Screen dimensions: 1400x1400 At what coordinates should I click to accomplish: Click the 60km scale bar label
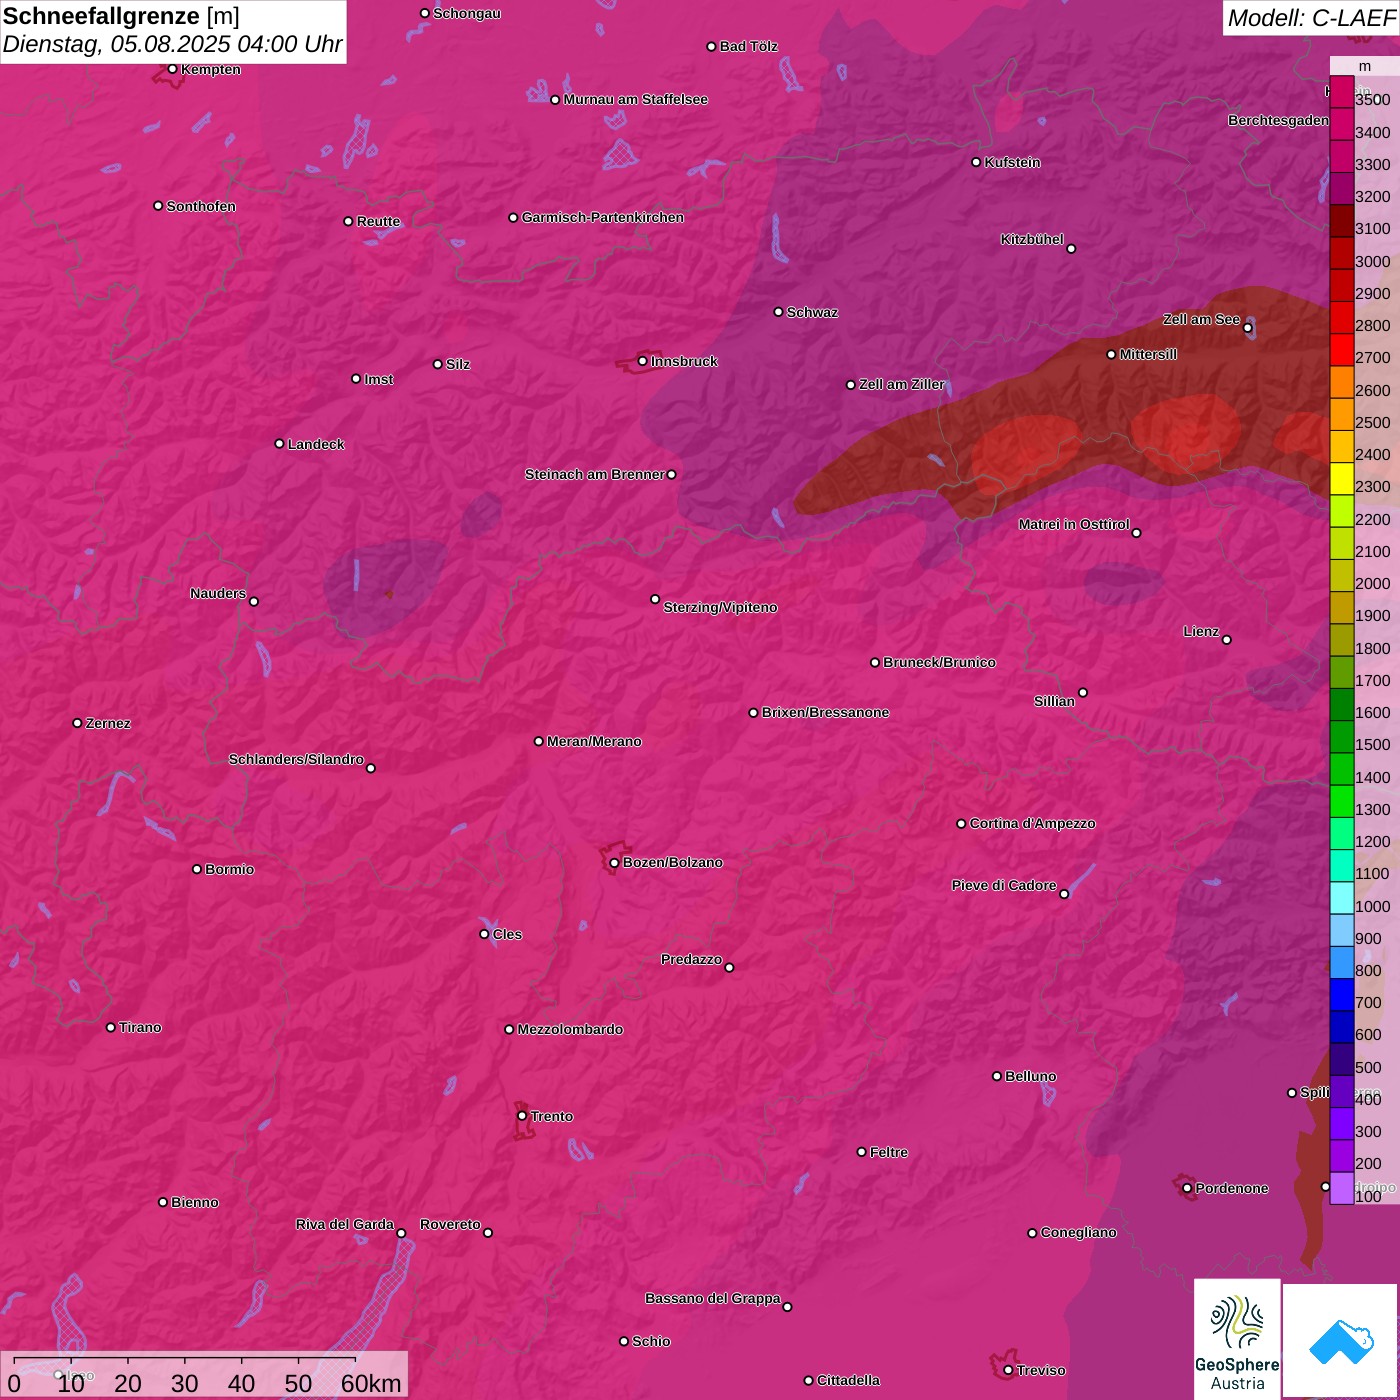coord(371,1383)
